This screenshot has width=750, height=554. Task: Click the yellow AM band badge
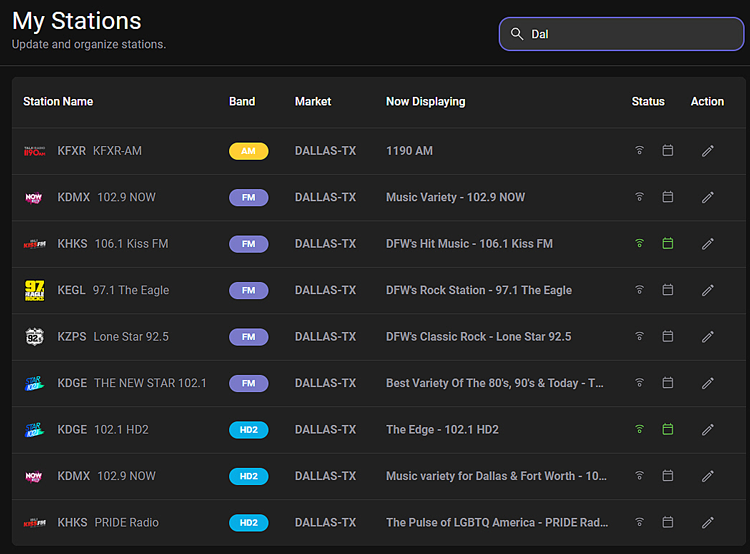point(249,151)
